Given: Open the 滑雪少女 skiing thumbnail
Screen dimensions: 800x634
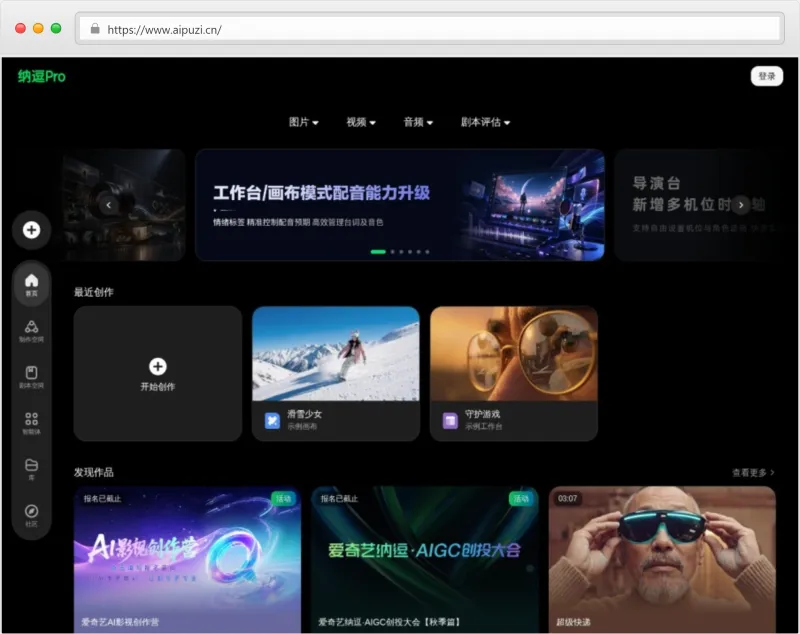Looking at the screenshot, I should point(336,353).
